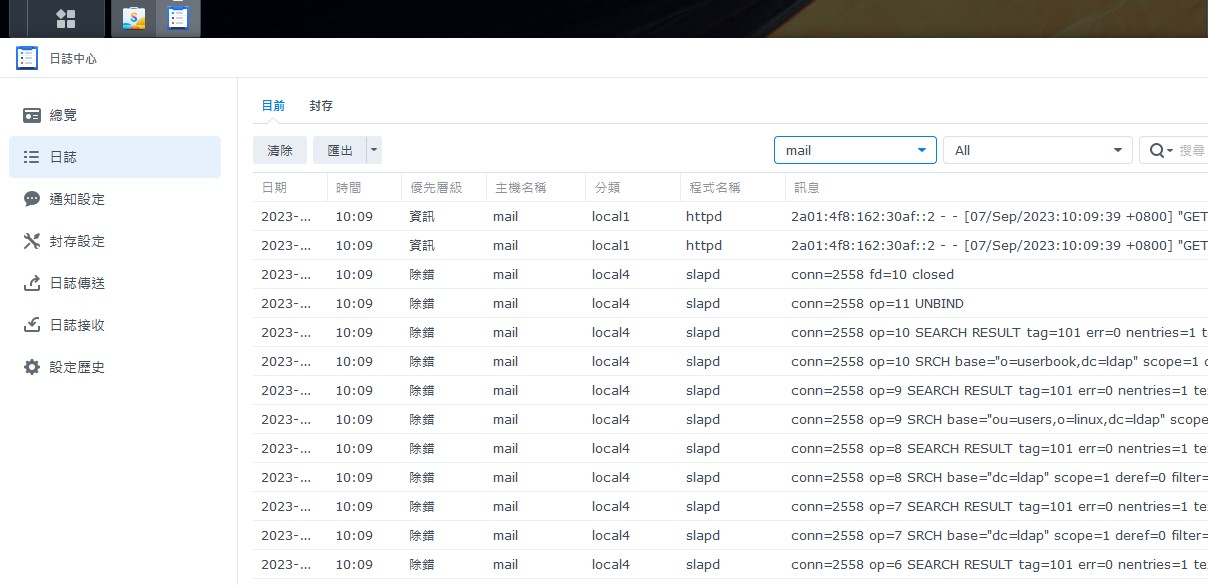
Task: Open the All log type dropdown
Action: coord(1037,150)
